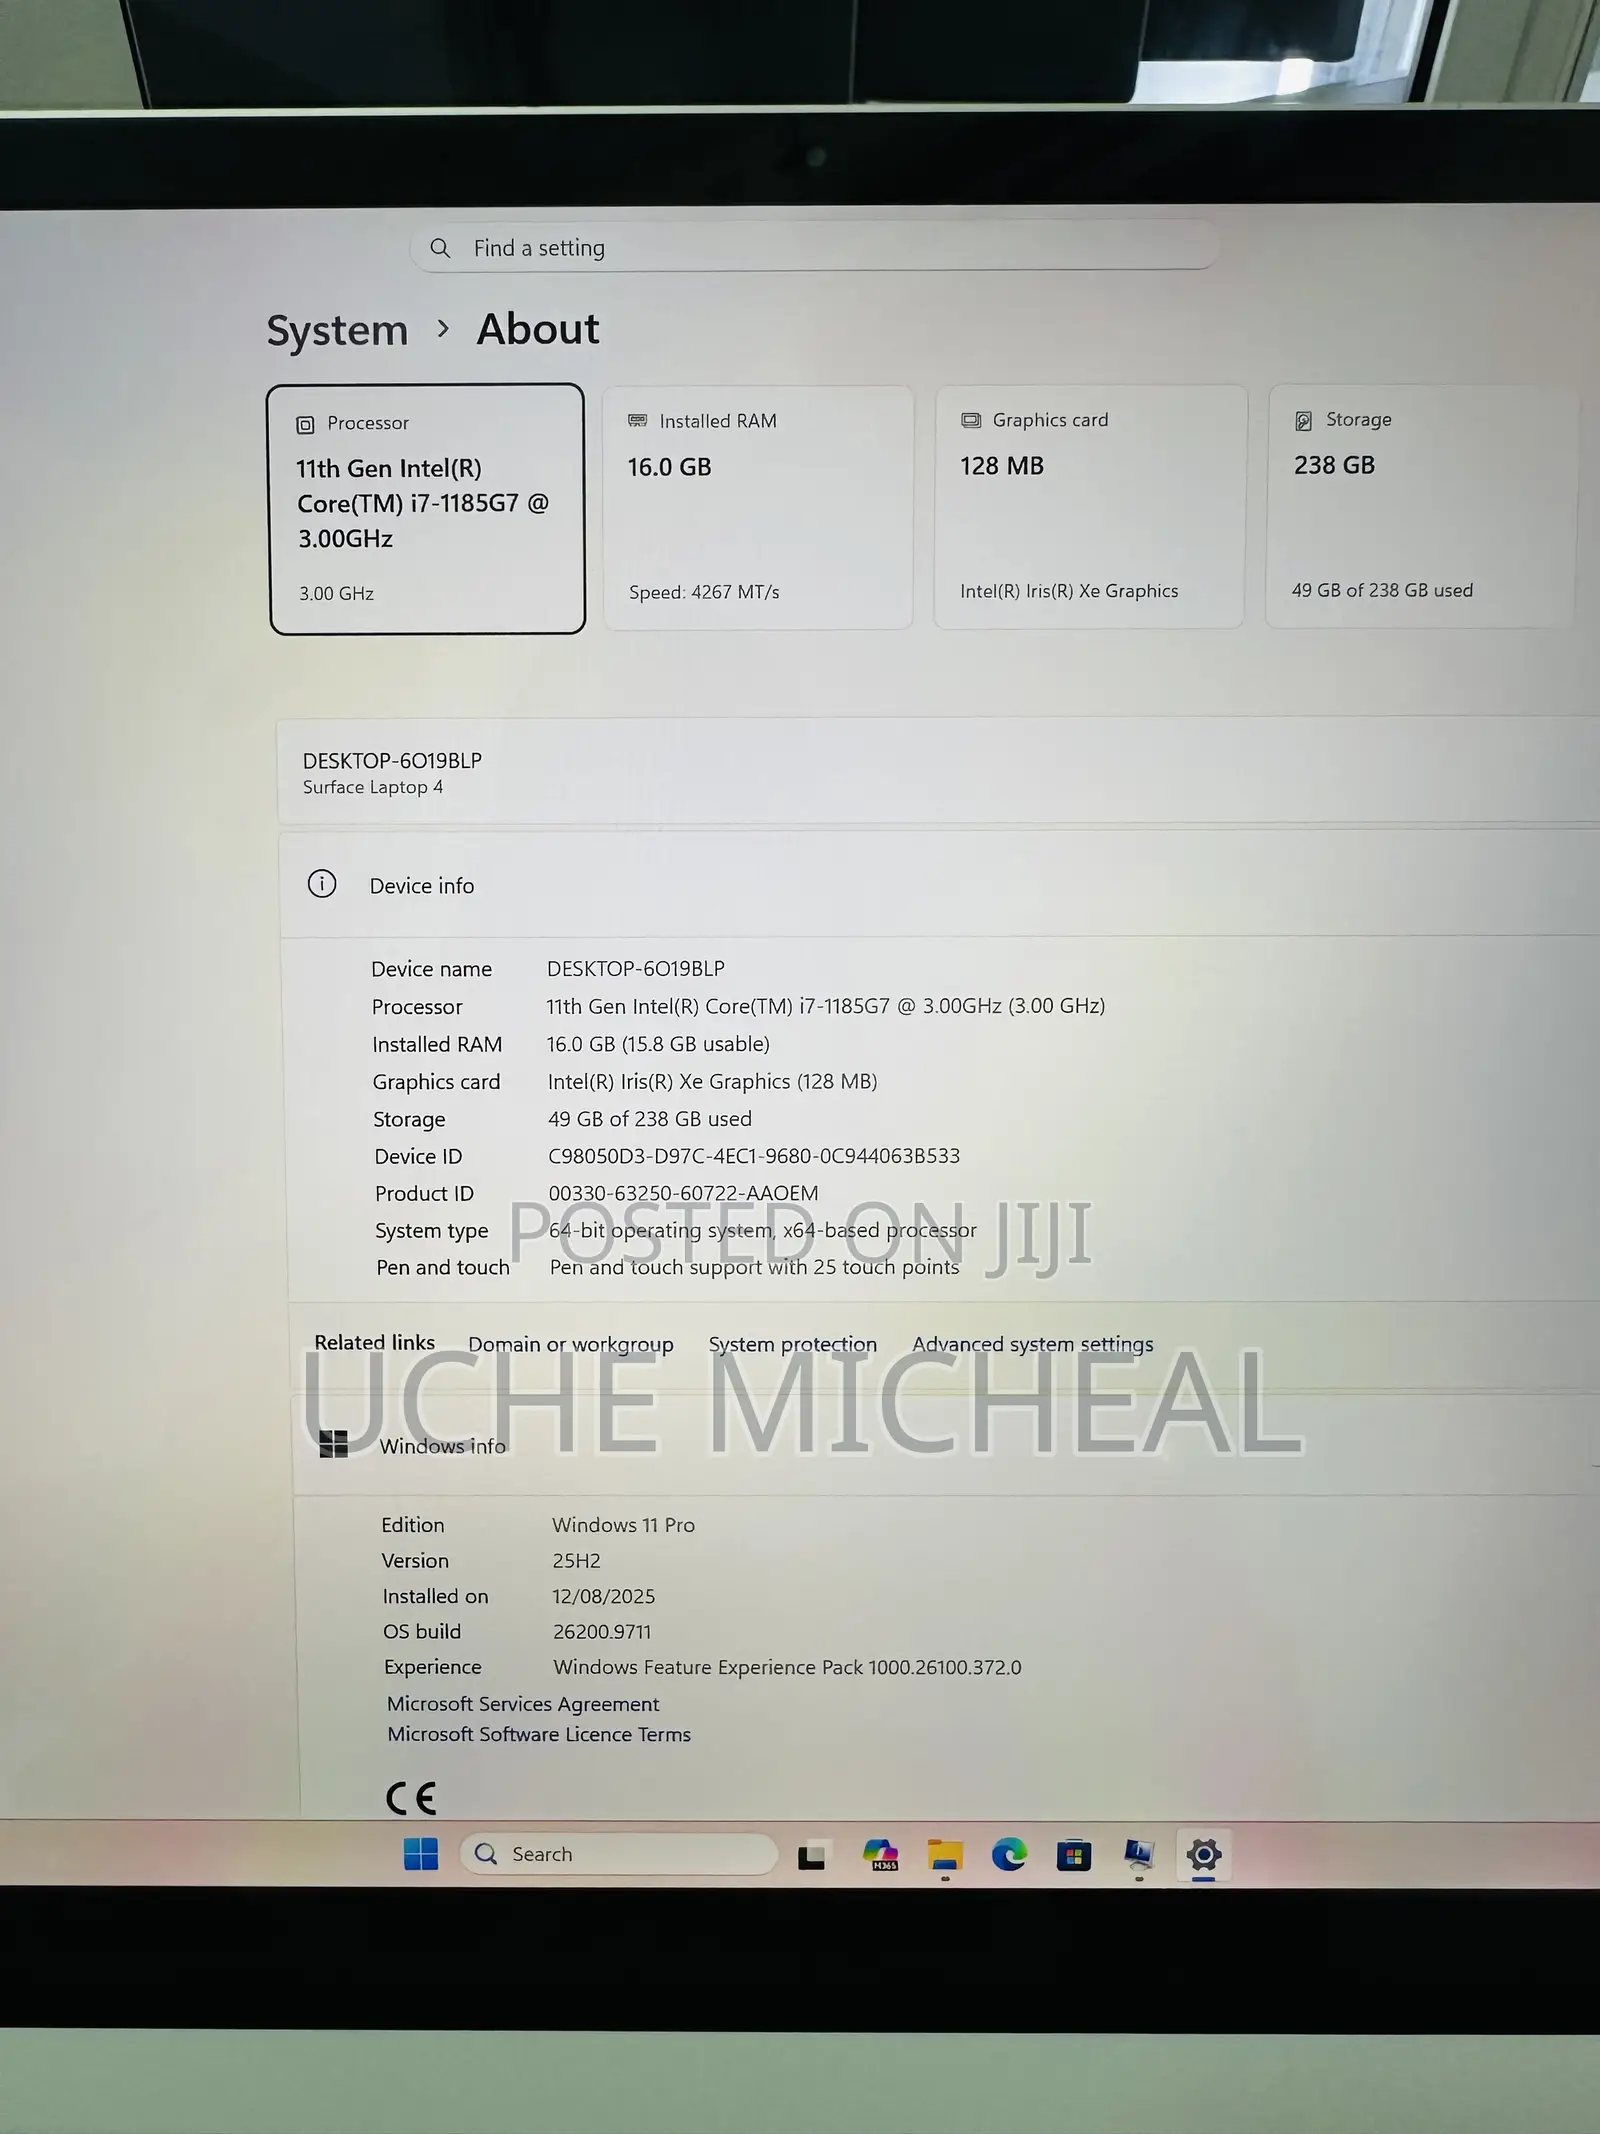
Task: Select the OS build 26200.9711 value
Action: tap(602, 1632)
